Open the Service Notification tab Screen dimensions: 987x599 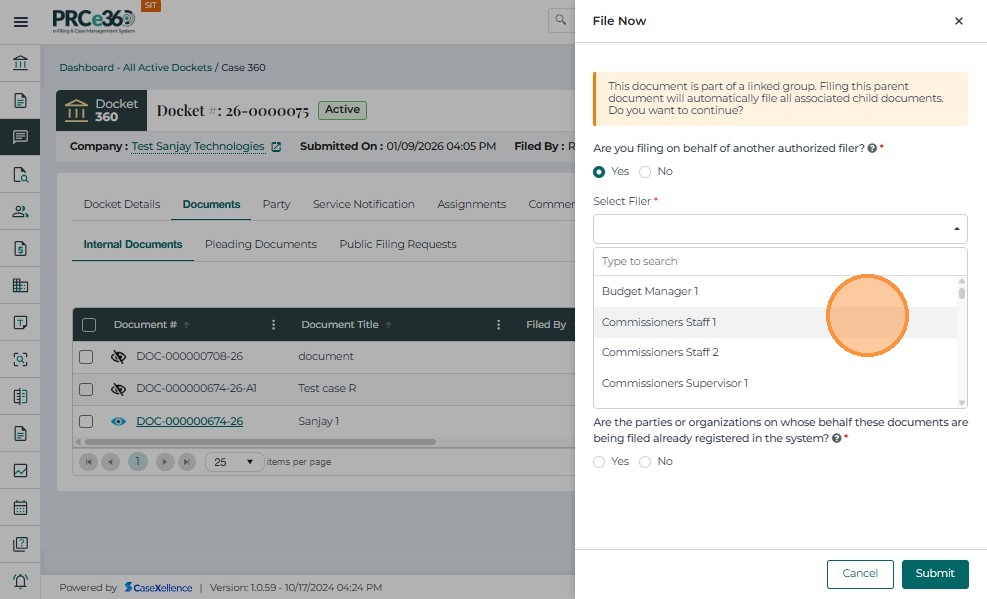363,204
